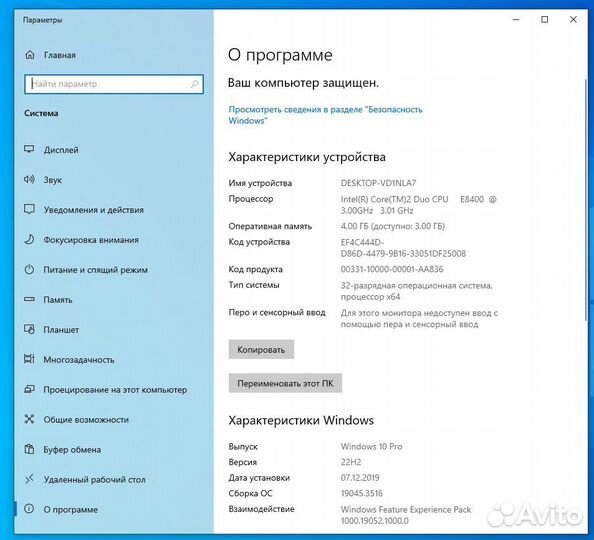
Task: Open the Безопасность Windows details link
Action: click(325, 115)
